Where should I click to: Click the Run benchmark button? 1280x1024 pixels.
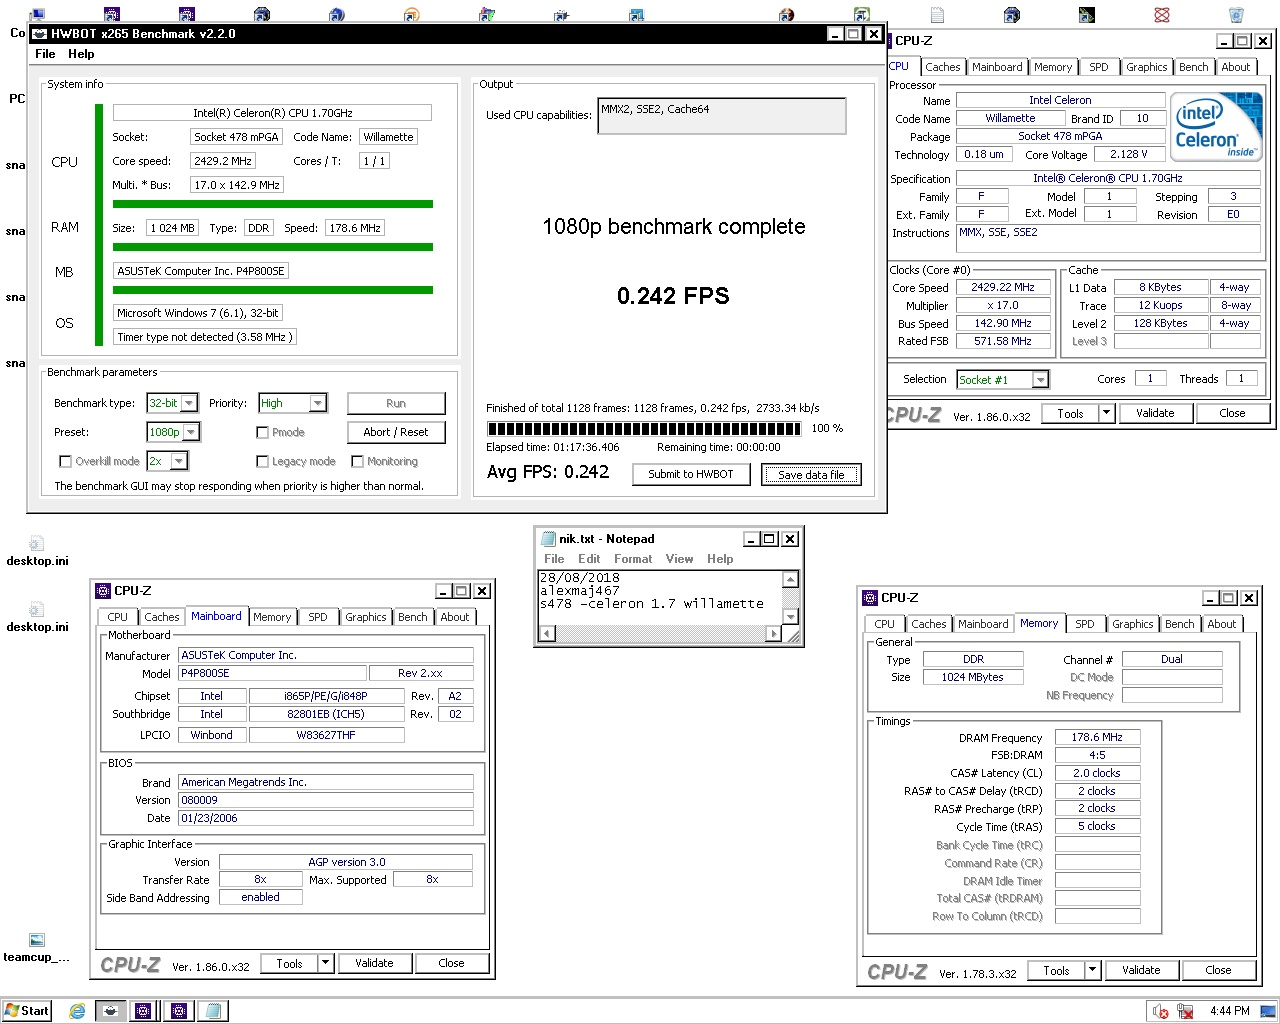[396, 403]
